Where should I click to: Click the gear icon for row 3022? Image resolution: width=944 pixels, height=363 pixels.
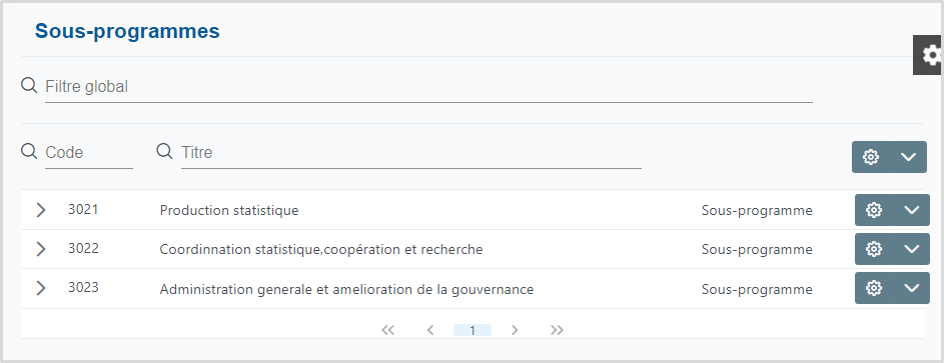point(874,249)
